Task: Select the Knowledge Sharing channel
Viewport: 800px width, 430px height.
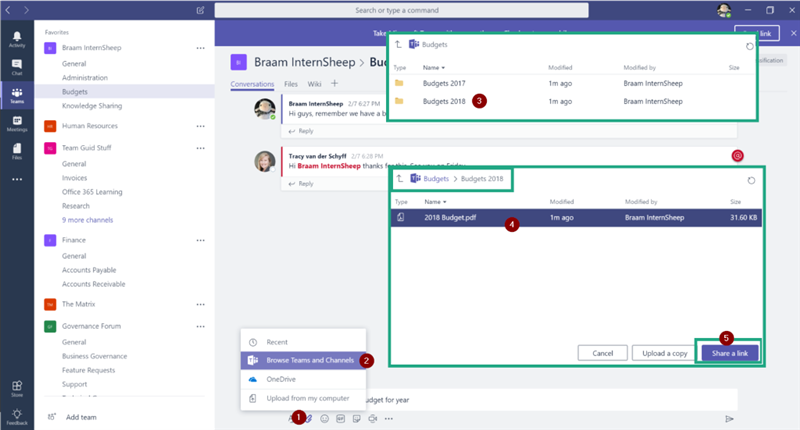Action: [92, 106]
